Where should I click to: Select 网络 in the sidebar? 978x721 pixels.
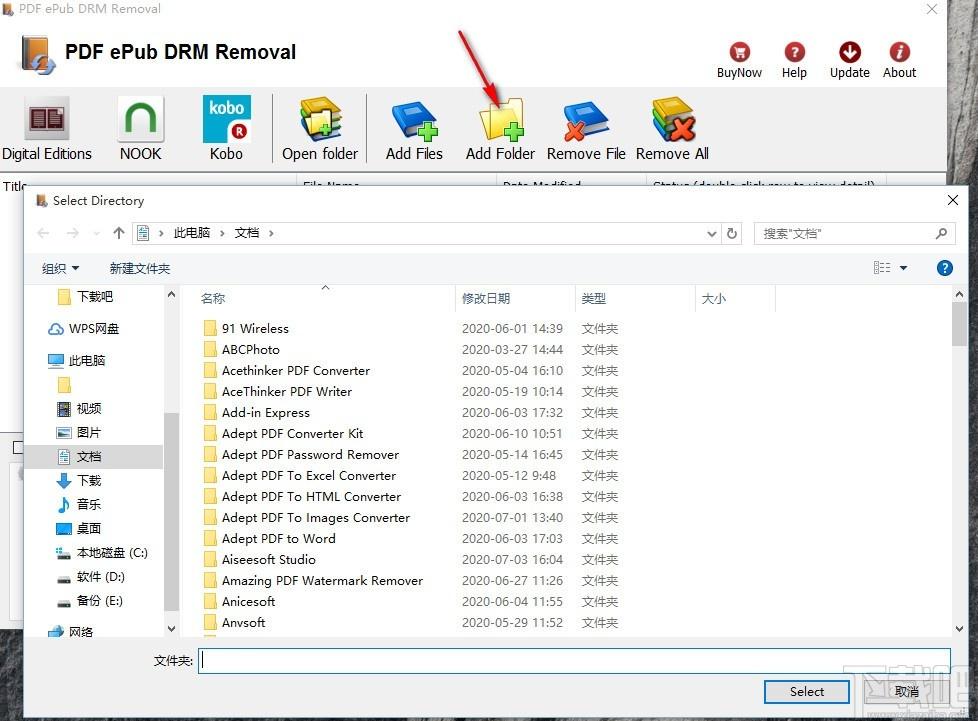[70, 631]
